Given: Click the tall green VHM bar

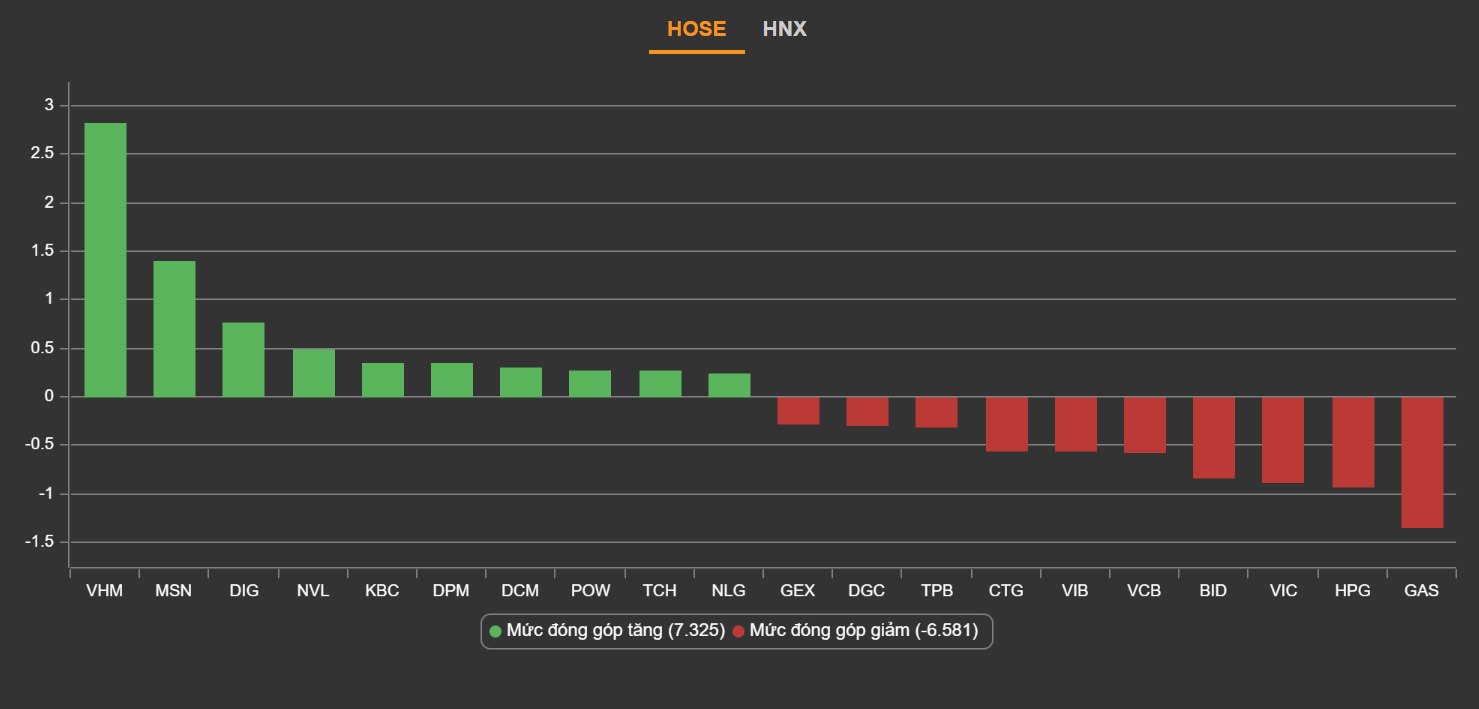Looking at the screenshot, I should click(105, 260).
